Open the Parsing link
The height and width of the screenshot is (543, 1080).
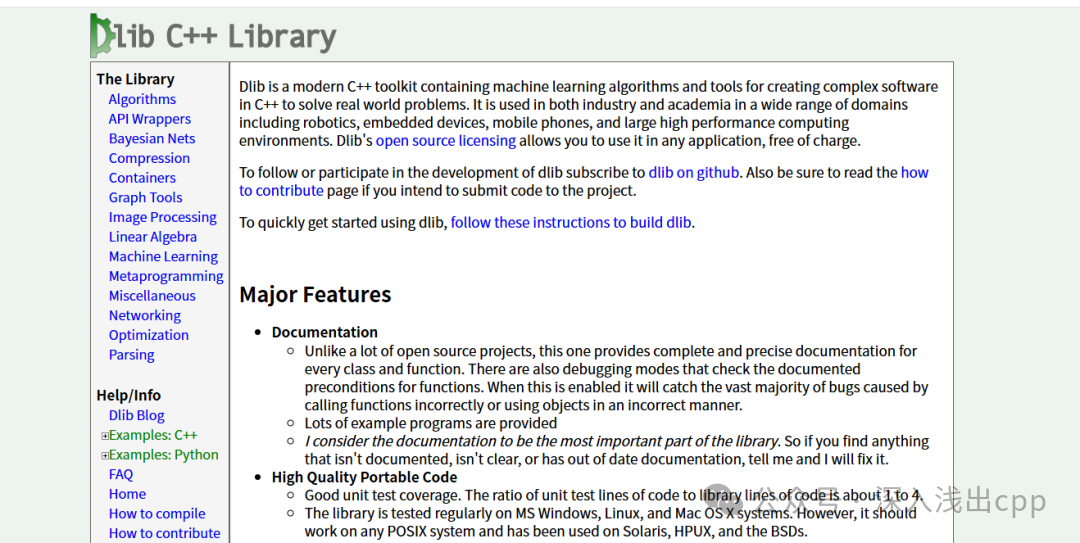132,355
